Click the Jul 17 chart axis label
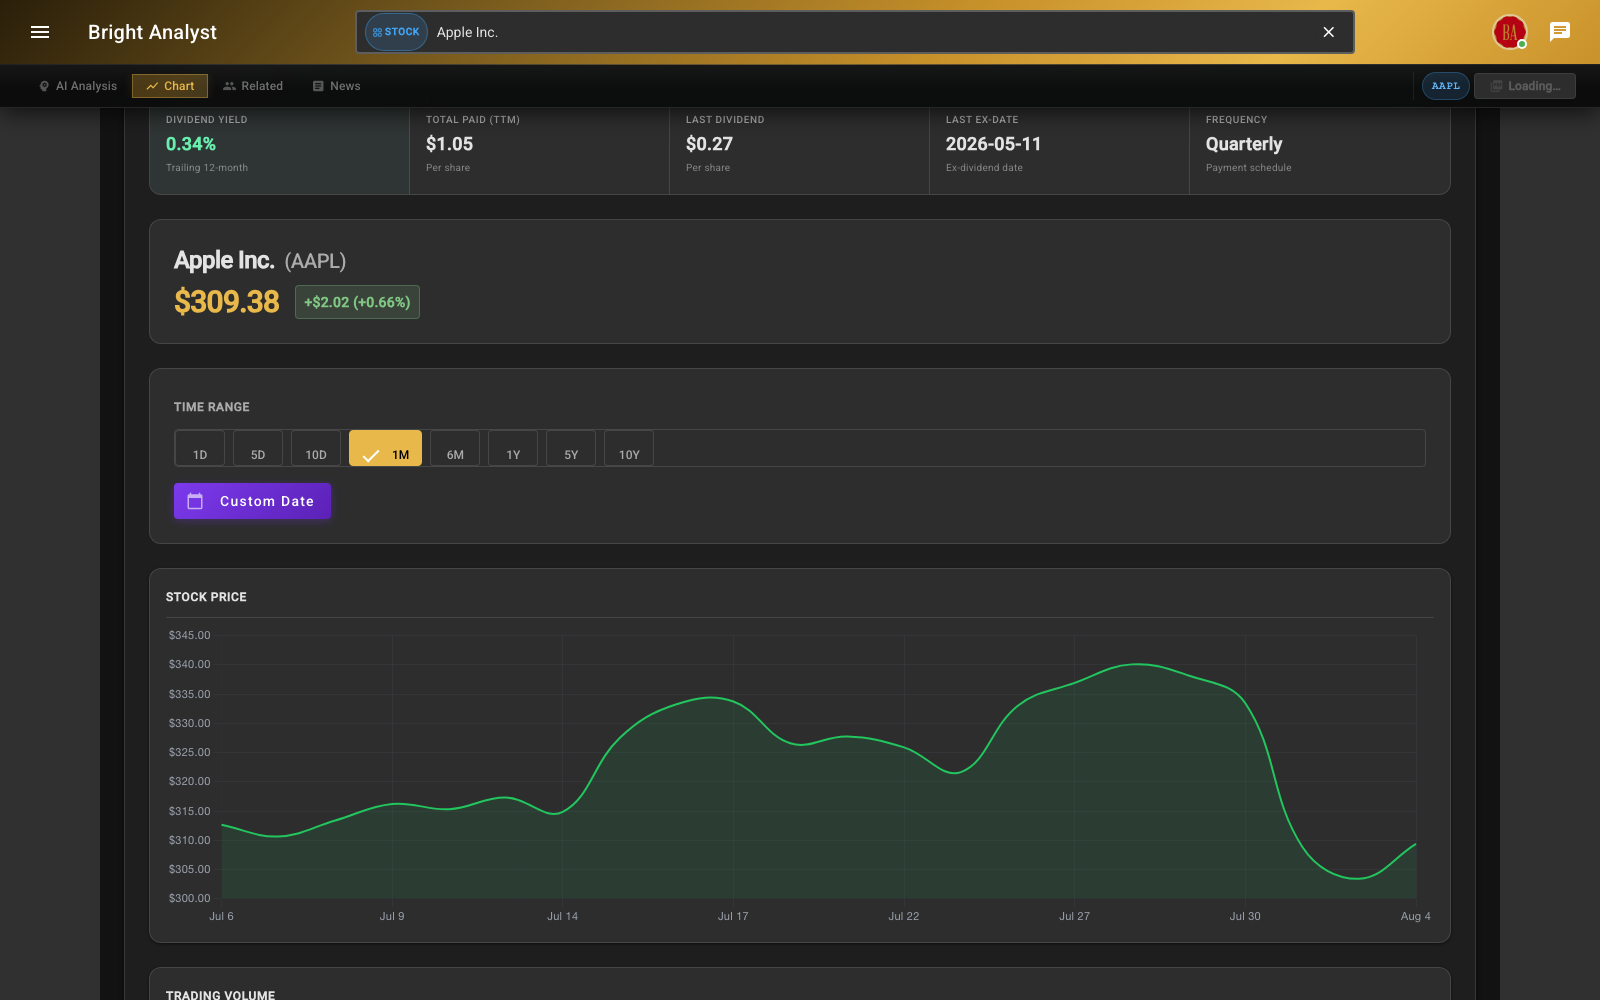This screenshot has height=1000, width=1600. 733,916
